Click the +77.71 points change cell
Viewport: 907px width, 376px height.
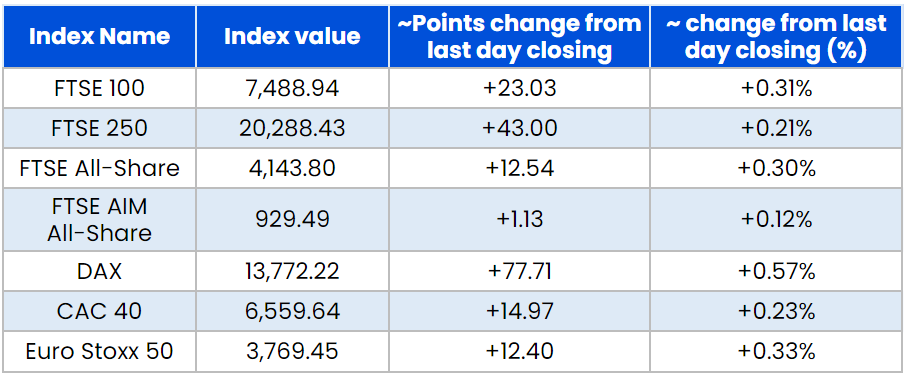[519, 271]
